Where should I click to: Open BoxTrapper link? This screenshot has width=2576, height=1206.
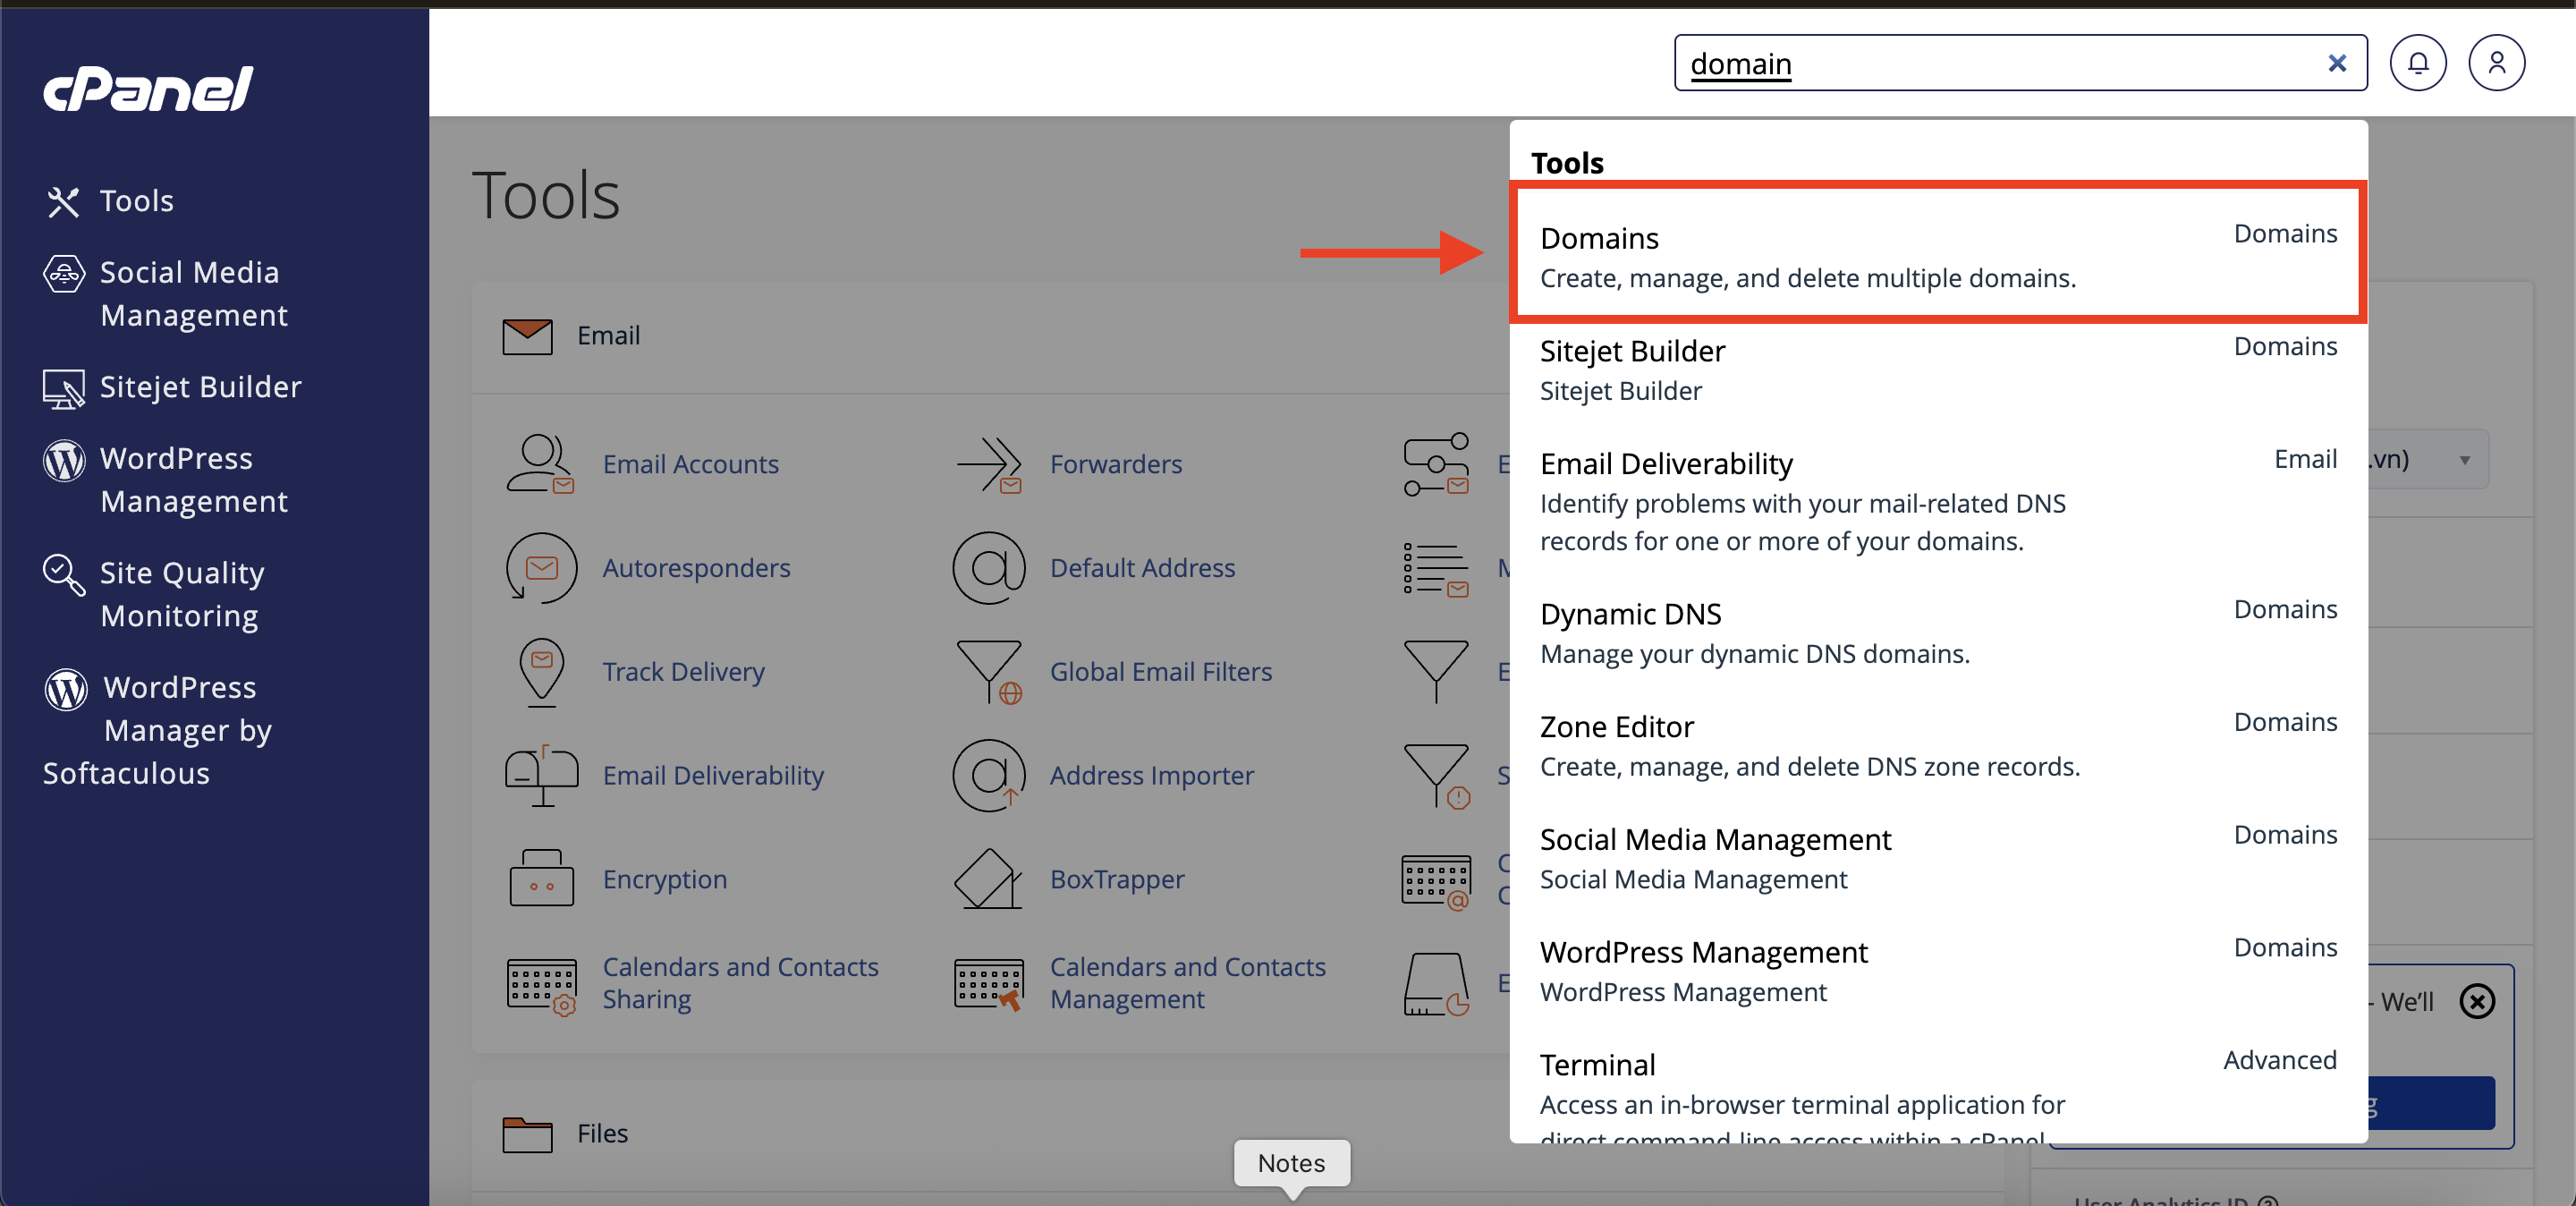click(x=1117, y=880)
